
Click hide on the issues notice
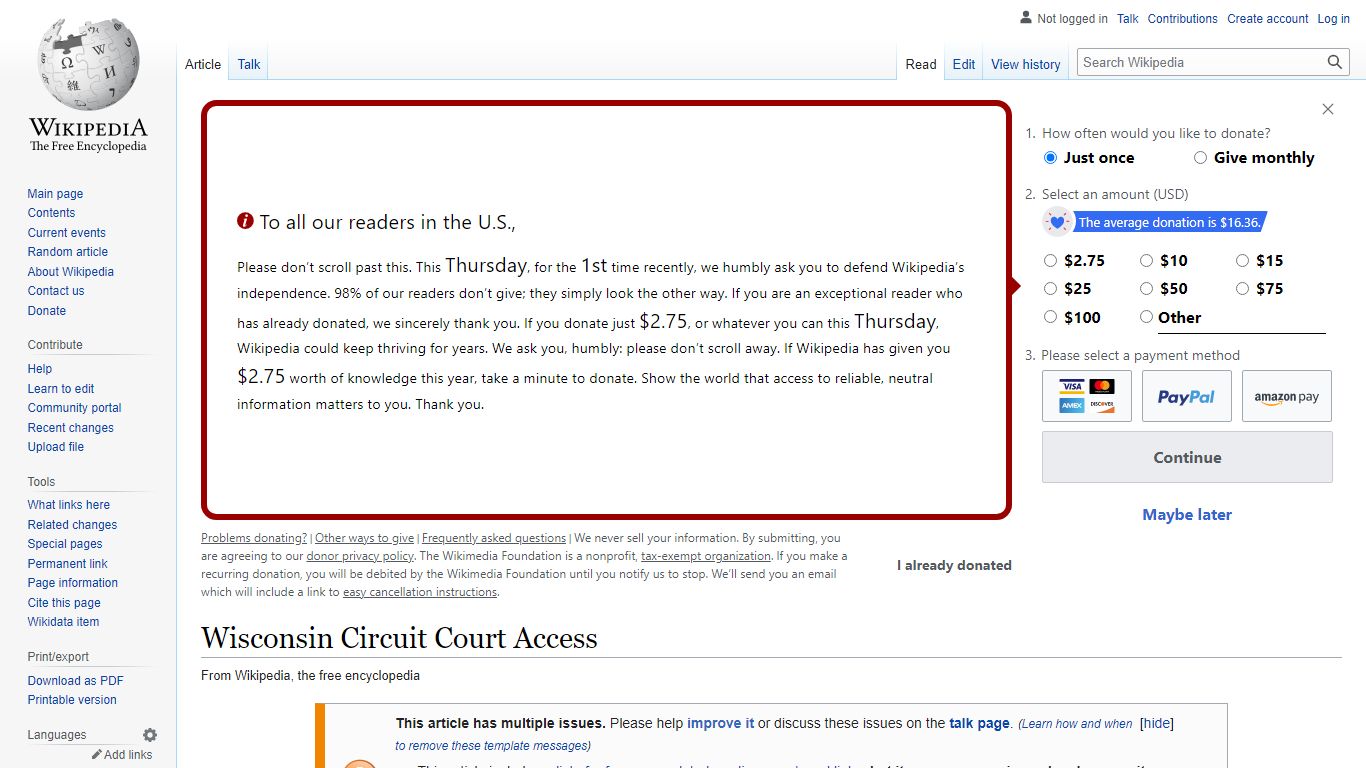point(1157,723)
